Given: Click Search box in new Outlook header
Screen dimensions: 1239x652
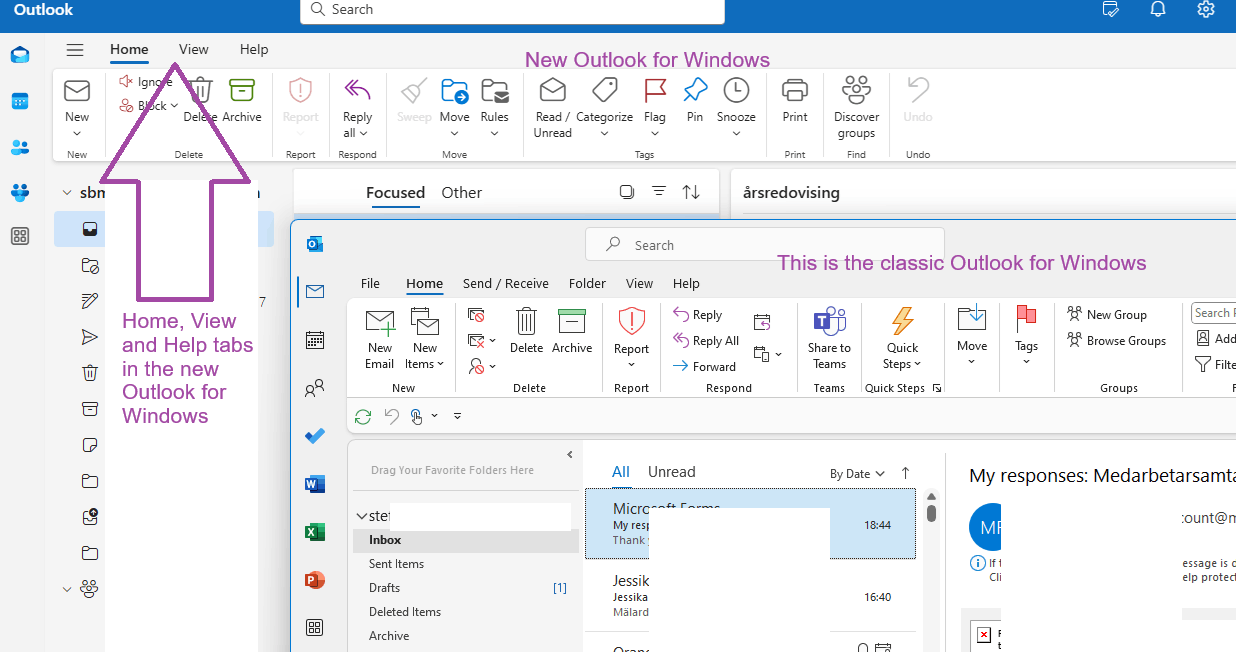Looking at the screenshot, I should (512, 10).
